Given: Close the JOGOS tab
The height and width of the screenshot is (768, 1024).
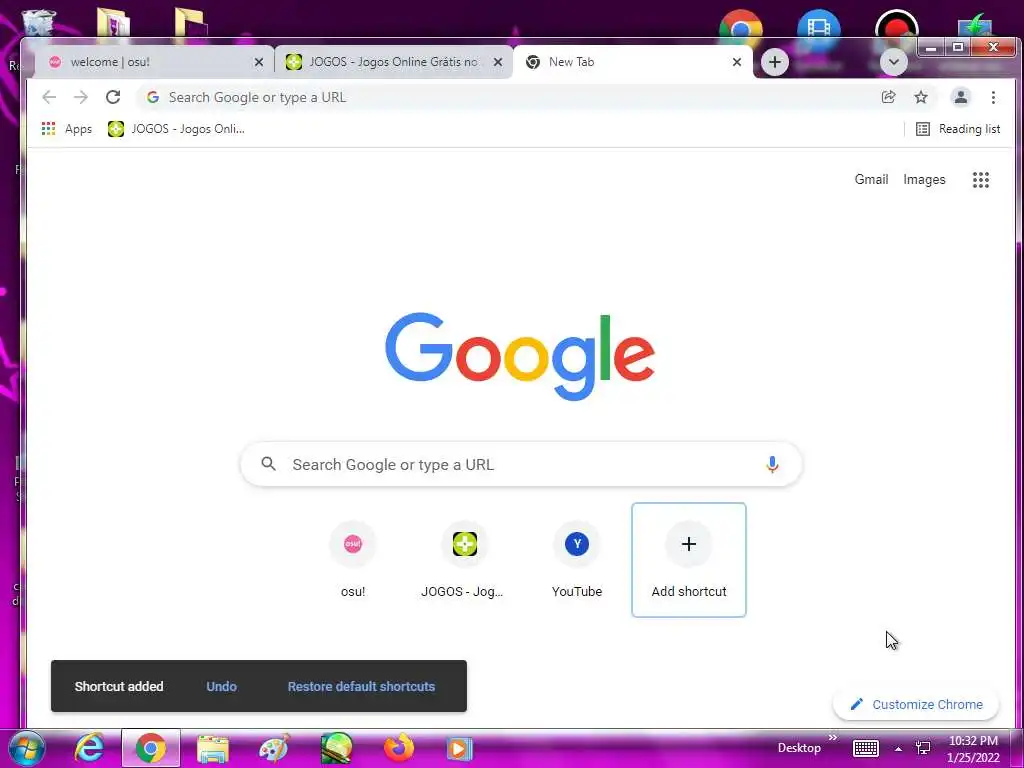Looking at the screenshot, I should [498, 62].
